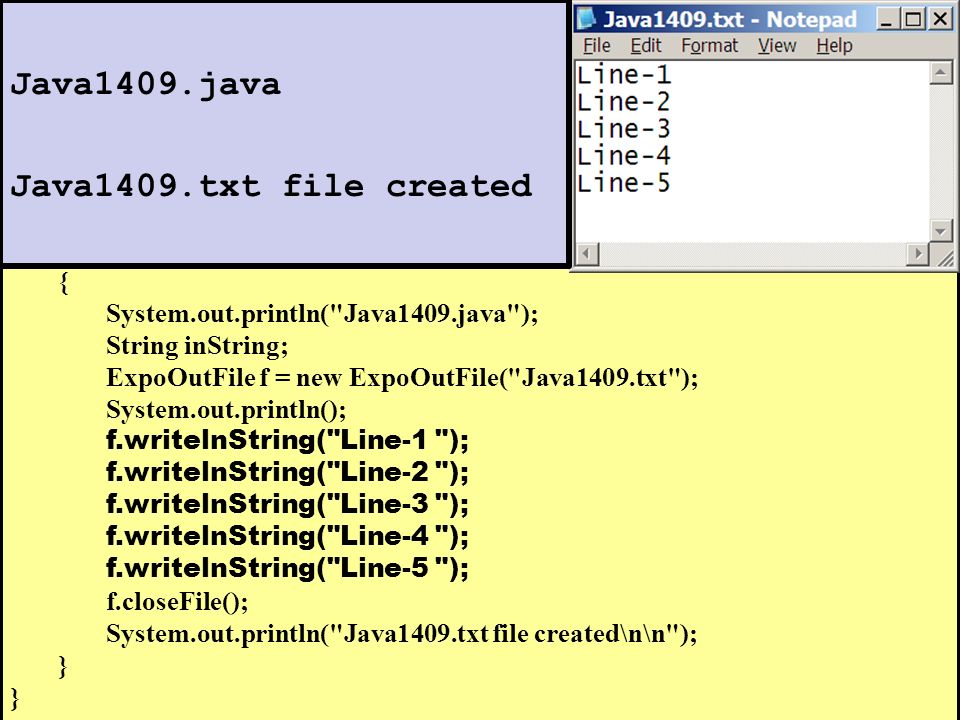Click the f.writelnString("Line-2 ") code line
This screenshot has height=720, width=960.
pos(287,472)
